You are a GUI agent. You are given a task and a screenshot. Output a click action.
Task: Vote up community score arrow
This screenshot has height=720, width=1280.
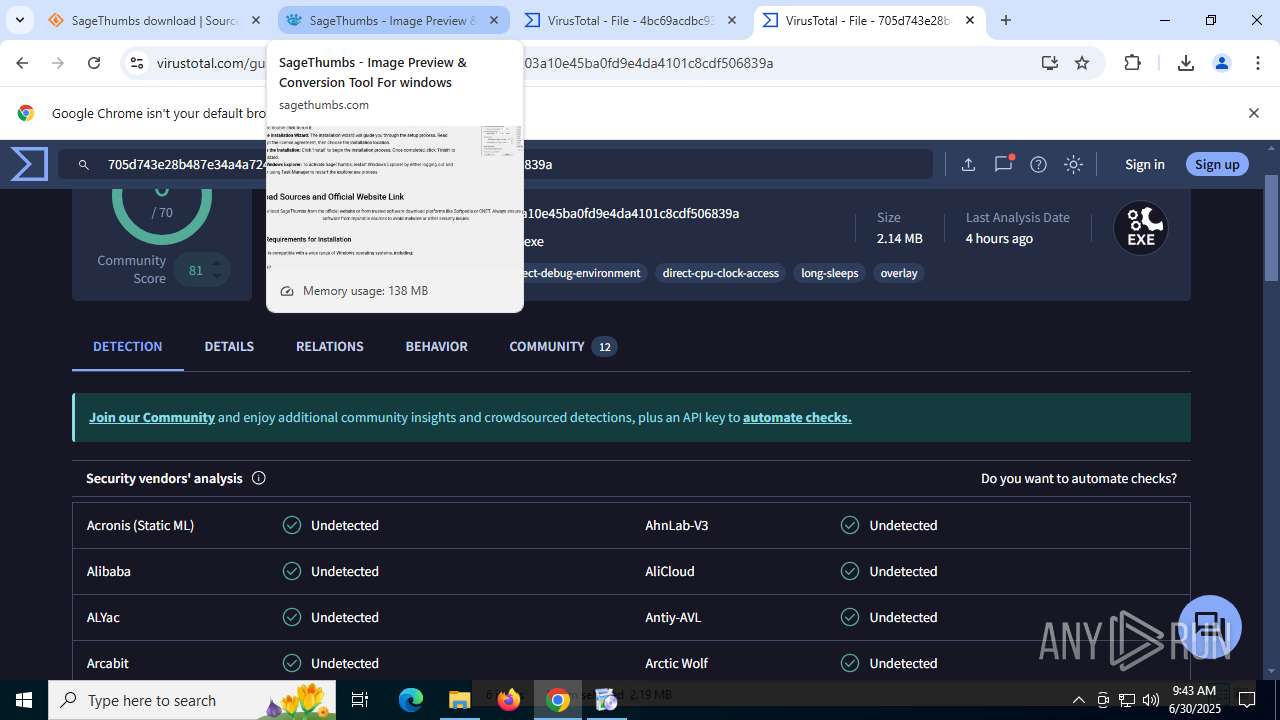[x=216, y=262]
